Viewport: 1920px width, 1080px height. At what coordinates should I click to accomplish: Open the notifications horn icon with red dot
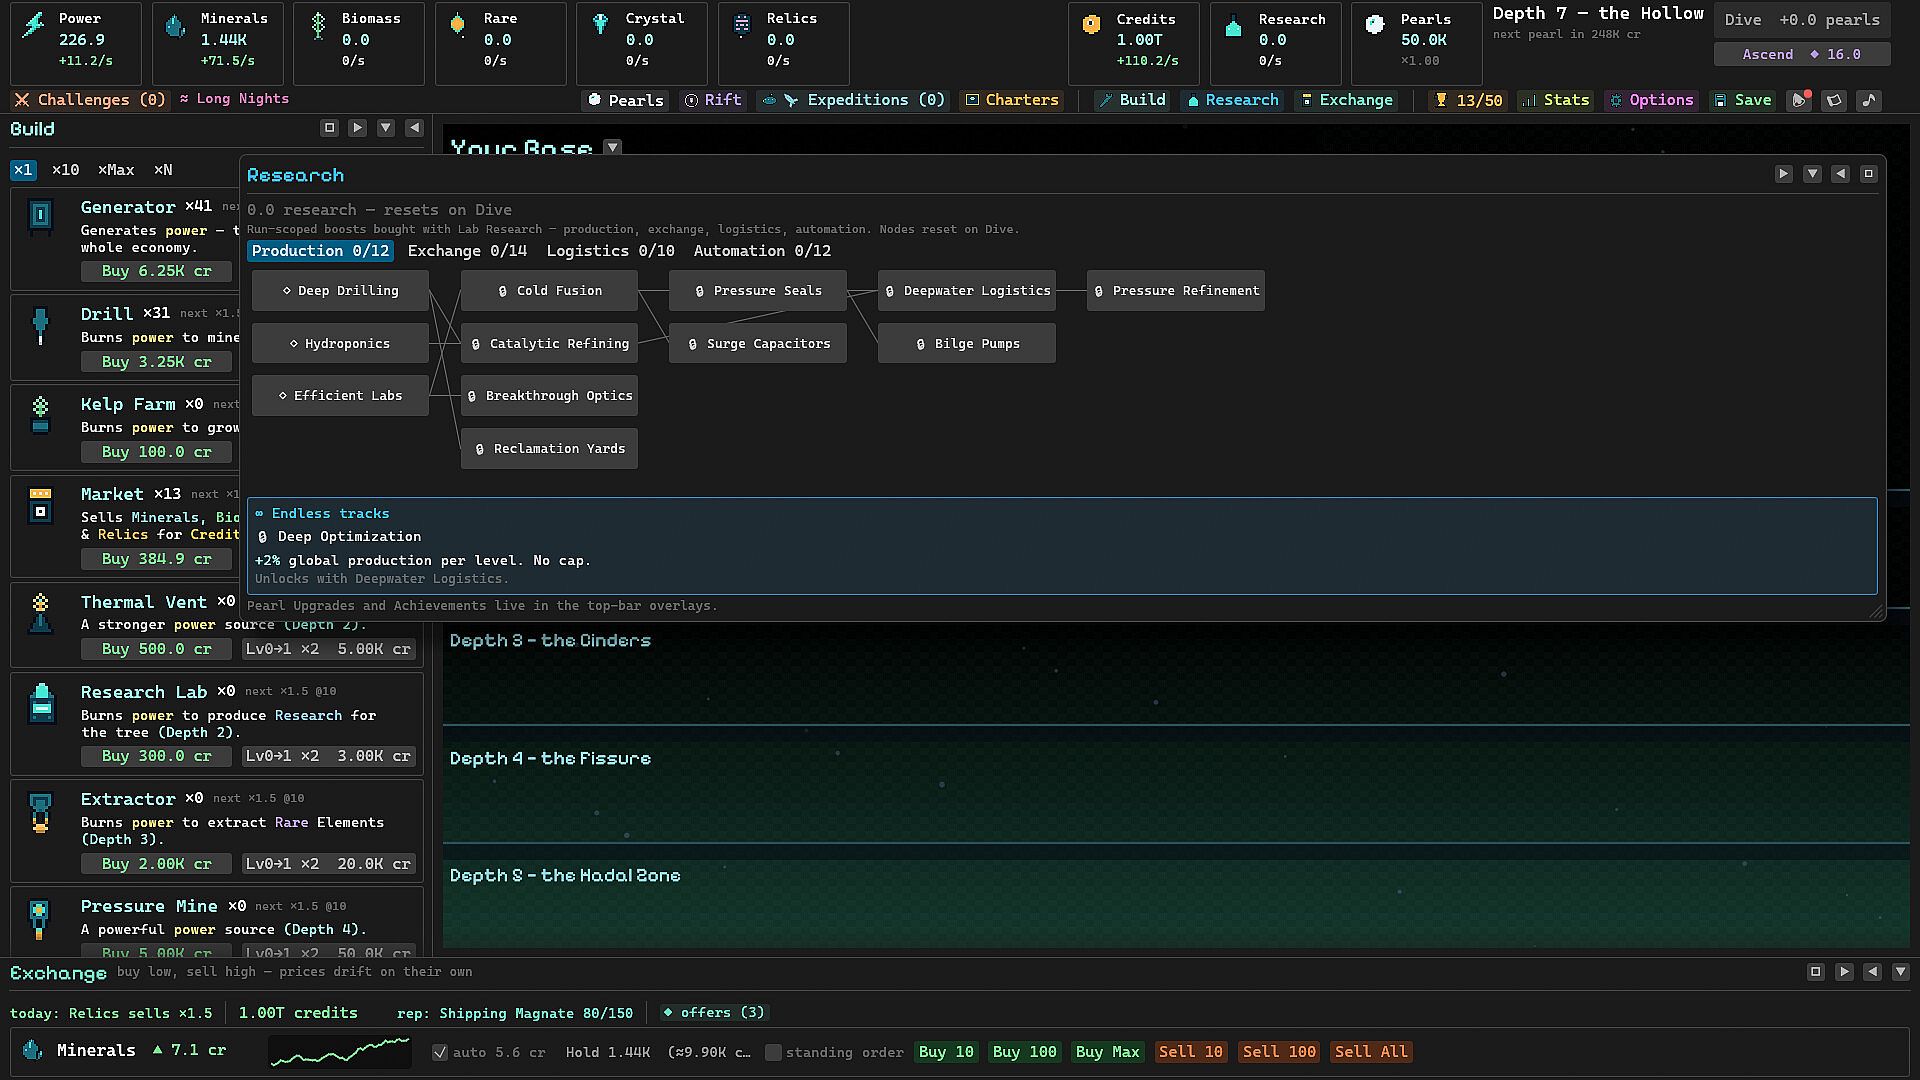pyautogui.click(x=1799, y=100)
